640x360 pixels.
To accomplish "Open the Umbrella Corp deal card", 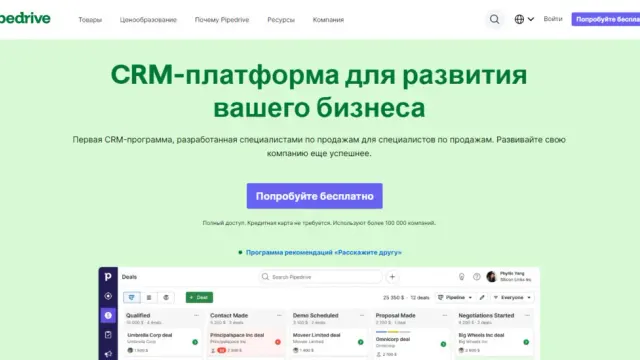I will (162, 342).
